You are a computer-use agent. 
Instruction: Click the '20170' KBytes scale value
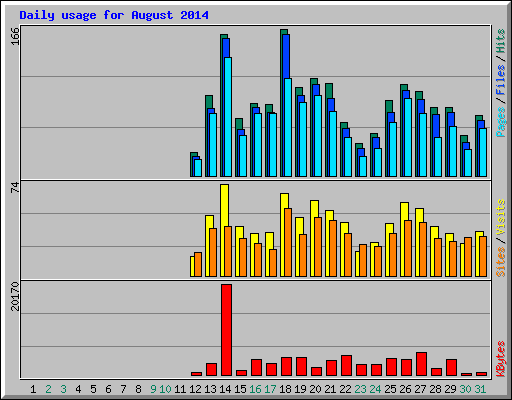pyautogui.click(x=15, y=296)
